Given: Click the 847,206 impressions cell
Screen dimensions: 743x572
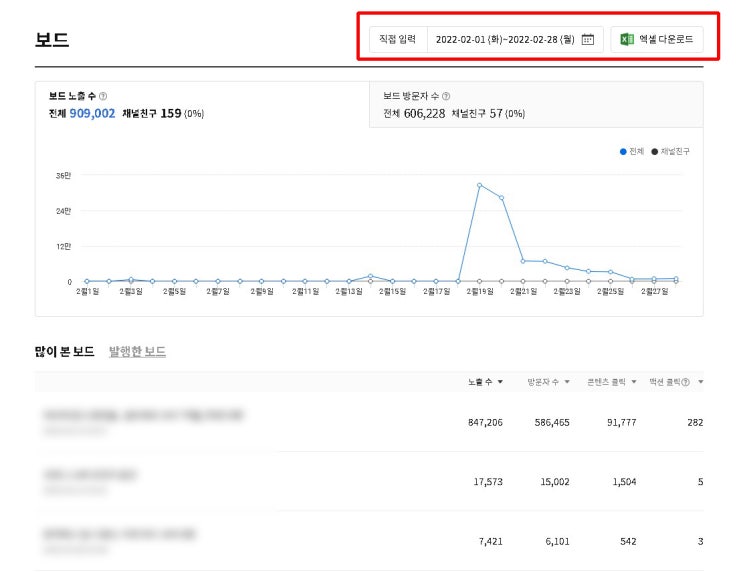Looking at the screenshot, I should [485, 422].
